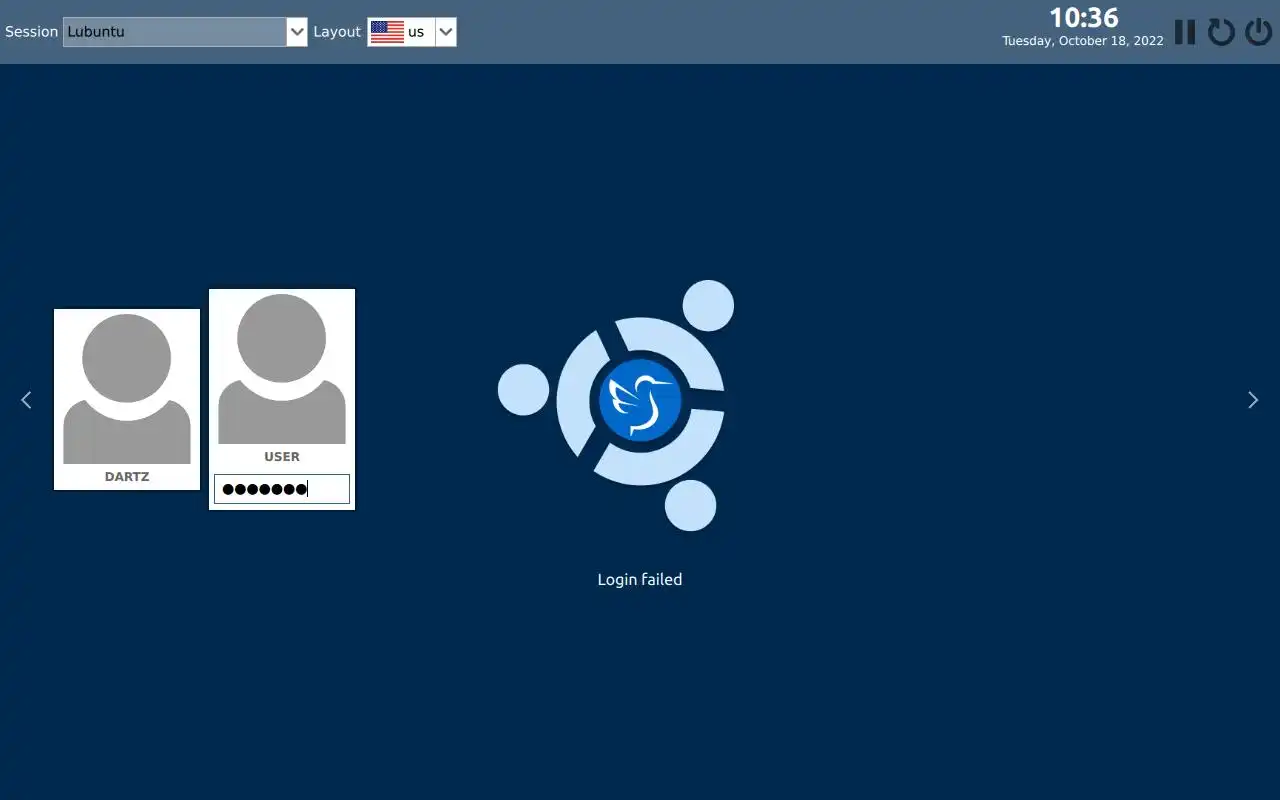Select the US flag layout icon

click(387, 32)
